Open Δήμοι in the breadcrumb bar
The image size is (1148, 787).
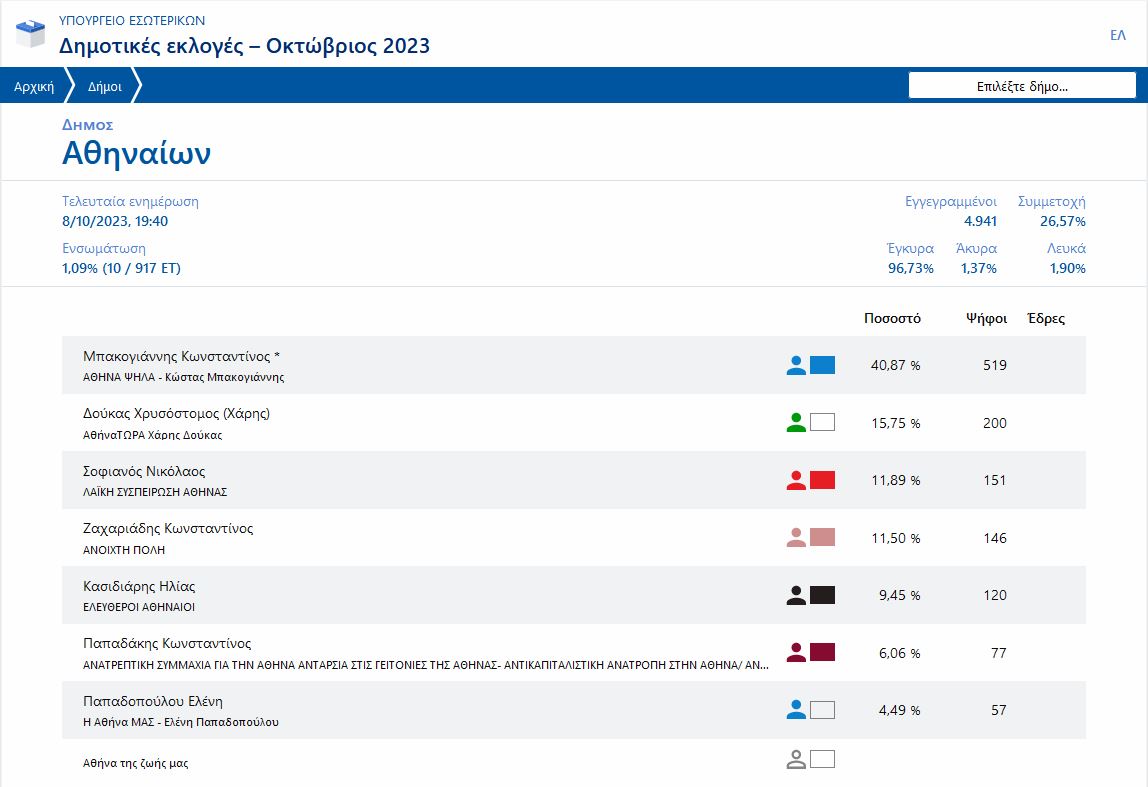coord(105,87)
